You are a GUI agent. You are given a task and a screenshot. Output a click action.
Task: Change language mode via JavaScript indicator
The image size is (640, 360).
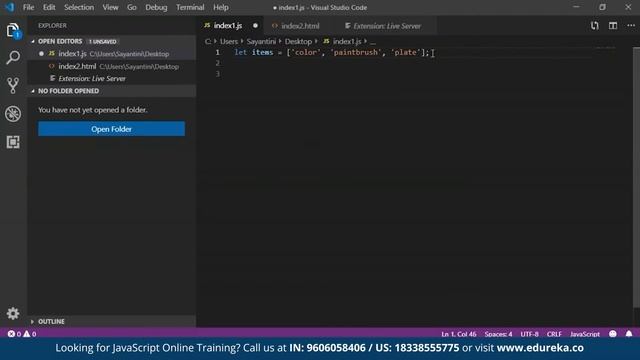(585, 334)
